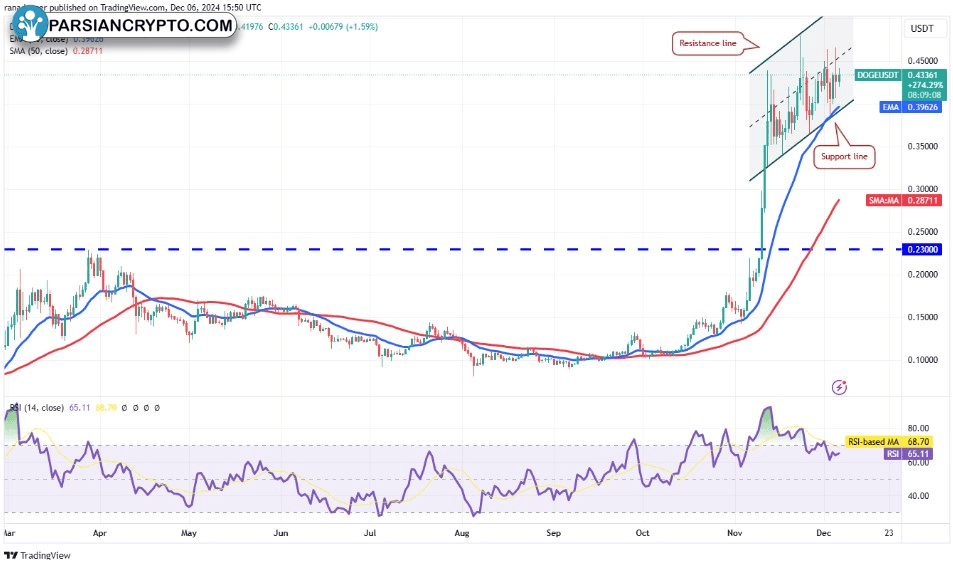This screenshot has width=953, height=562.
Task: Click the 08:09:08 candle countdown timer
Action: coord(924,95)
